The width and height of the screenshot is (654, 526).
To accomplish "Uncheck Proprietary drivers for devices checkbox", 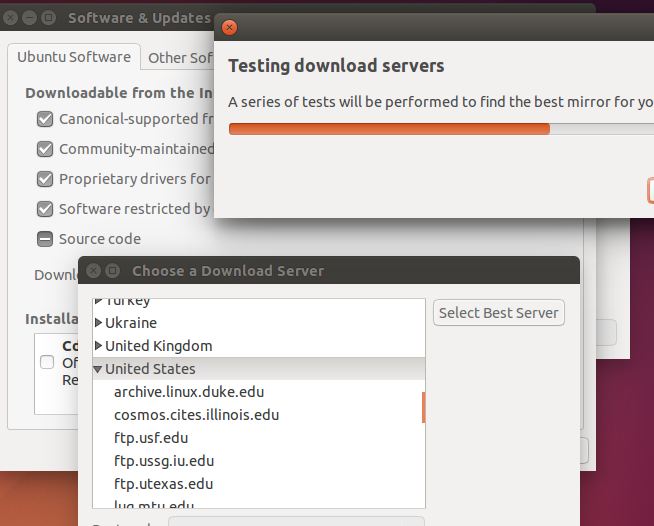I will 45,179.
